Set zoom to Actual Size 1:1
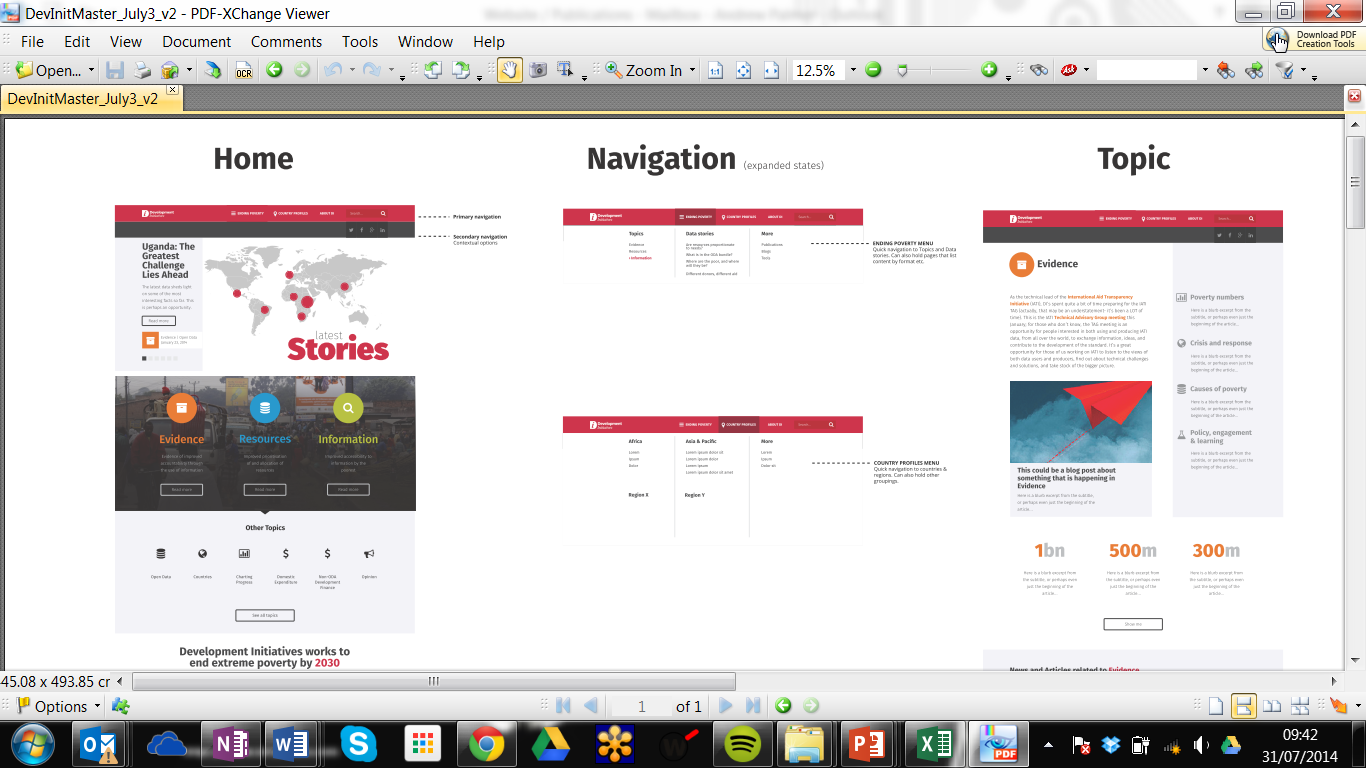1366x768 pixels. 715,70
